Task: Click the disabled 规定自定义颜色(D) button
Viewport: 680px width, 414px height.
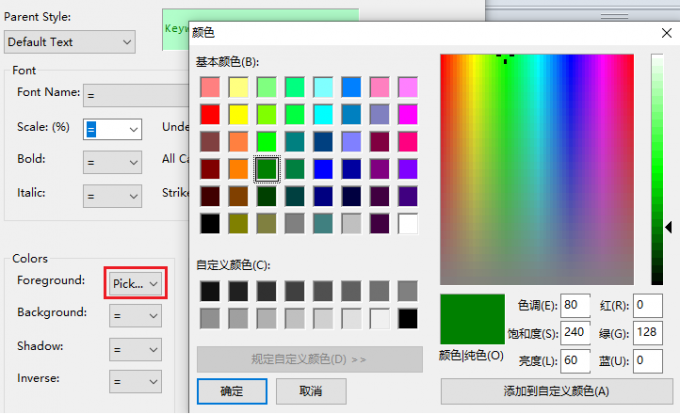Action: point(310,359)
